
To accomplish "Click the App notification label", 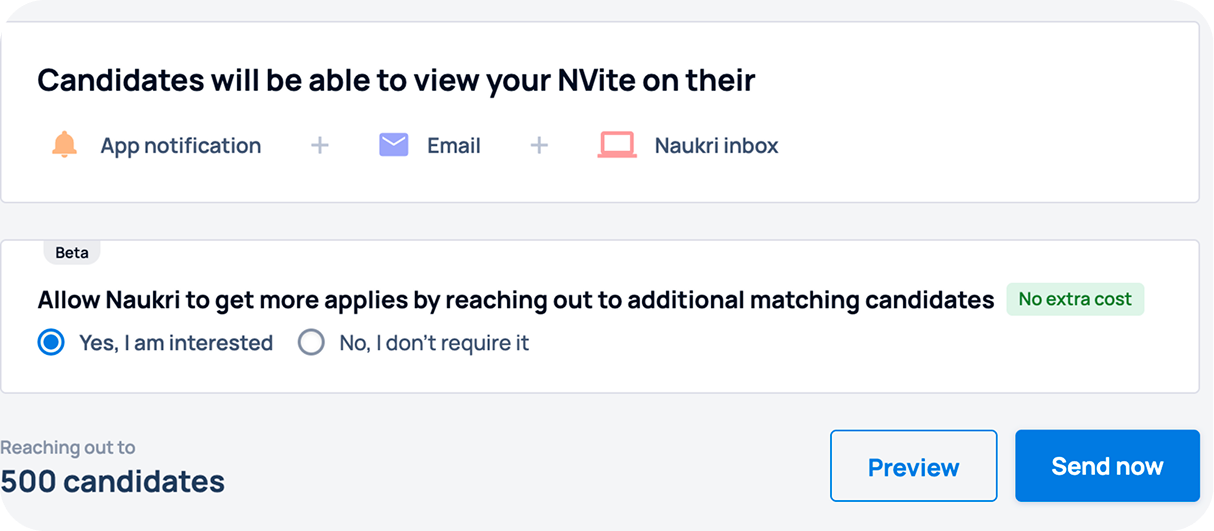I will coord(181,146).
